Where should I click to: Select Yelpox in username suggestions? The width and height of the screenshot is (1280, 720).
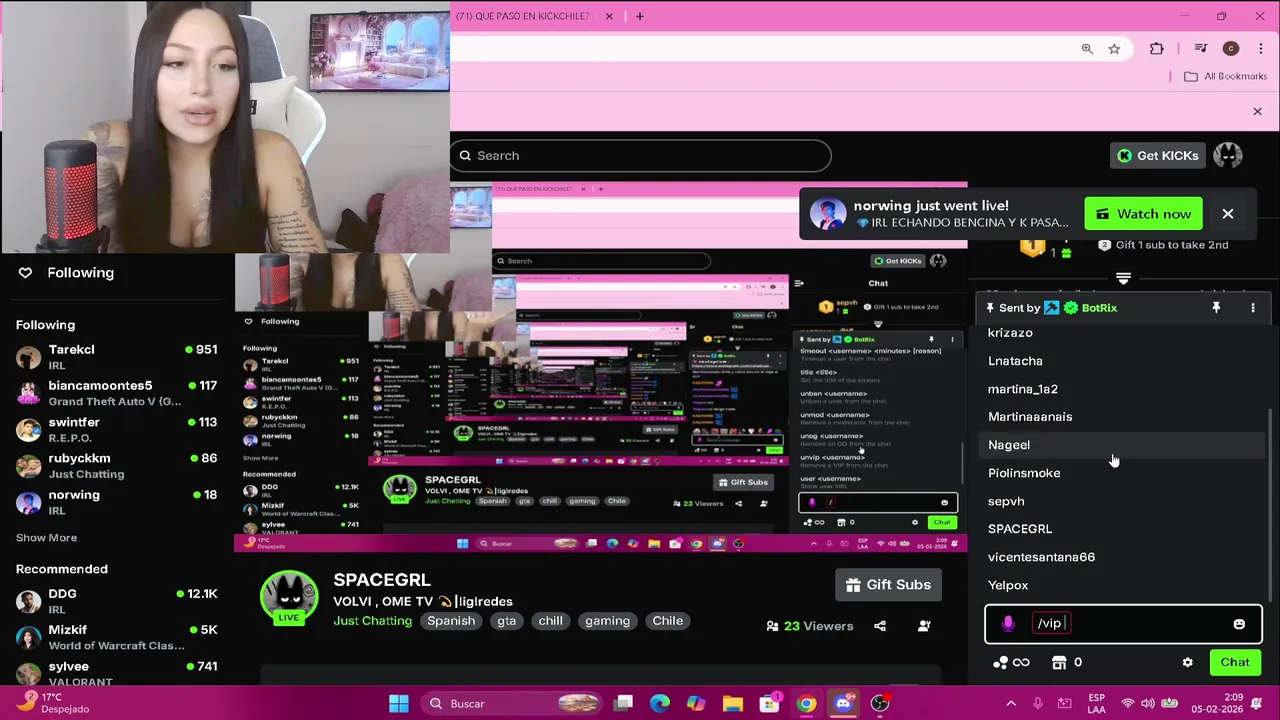pyautogui.click(x=1122, y=585)
